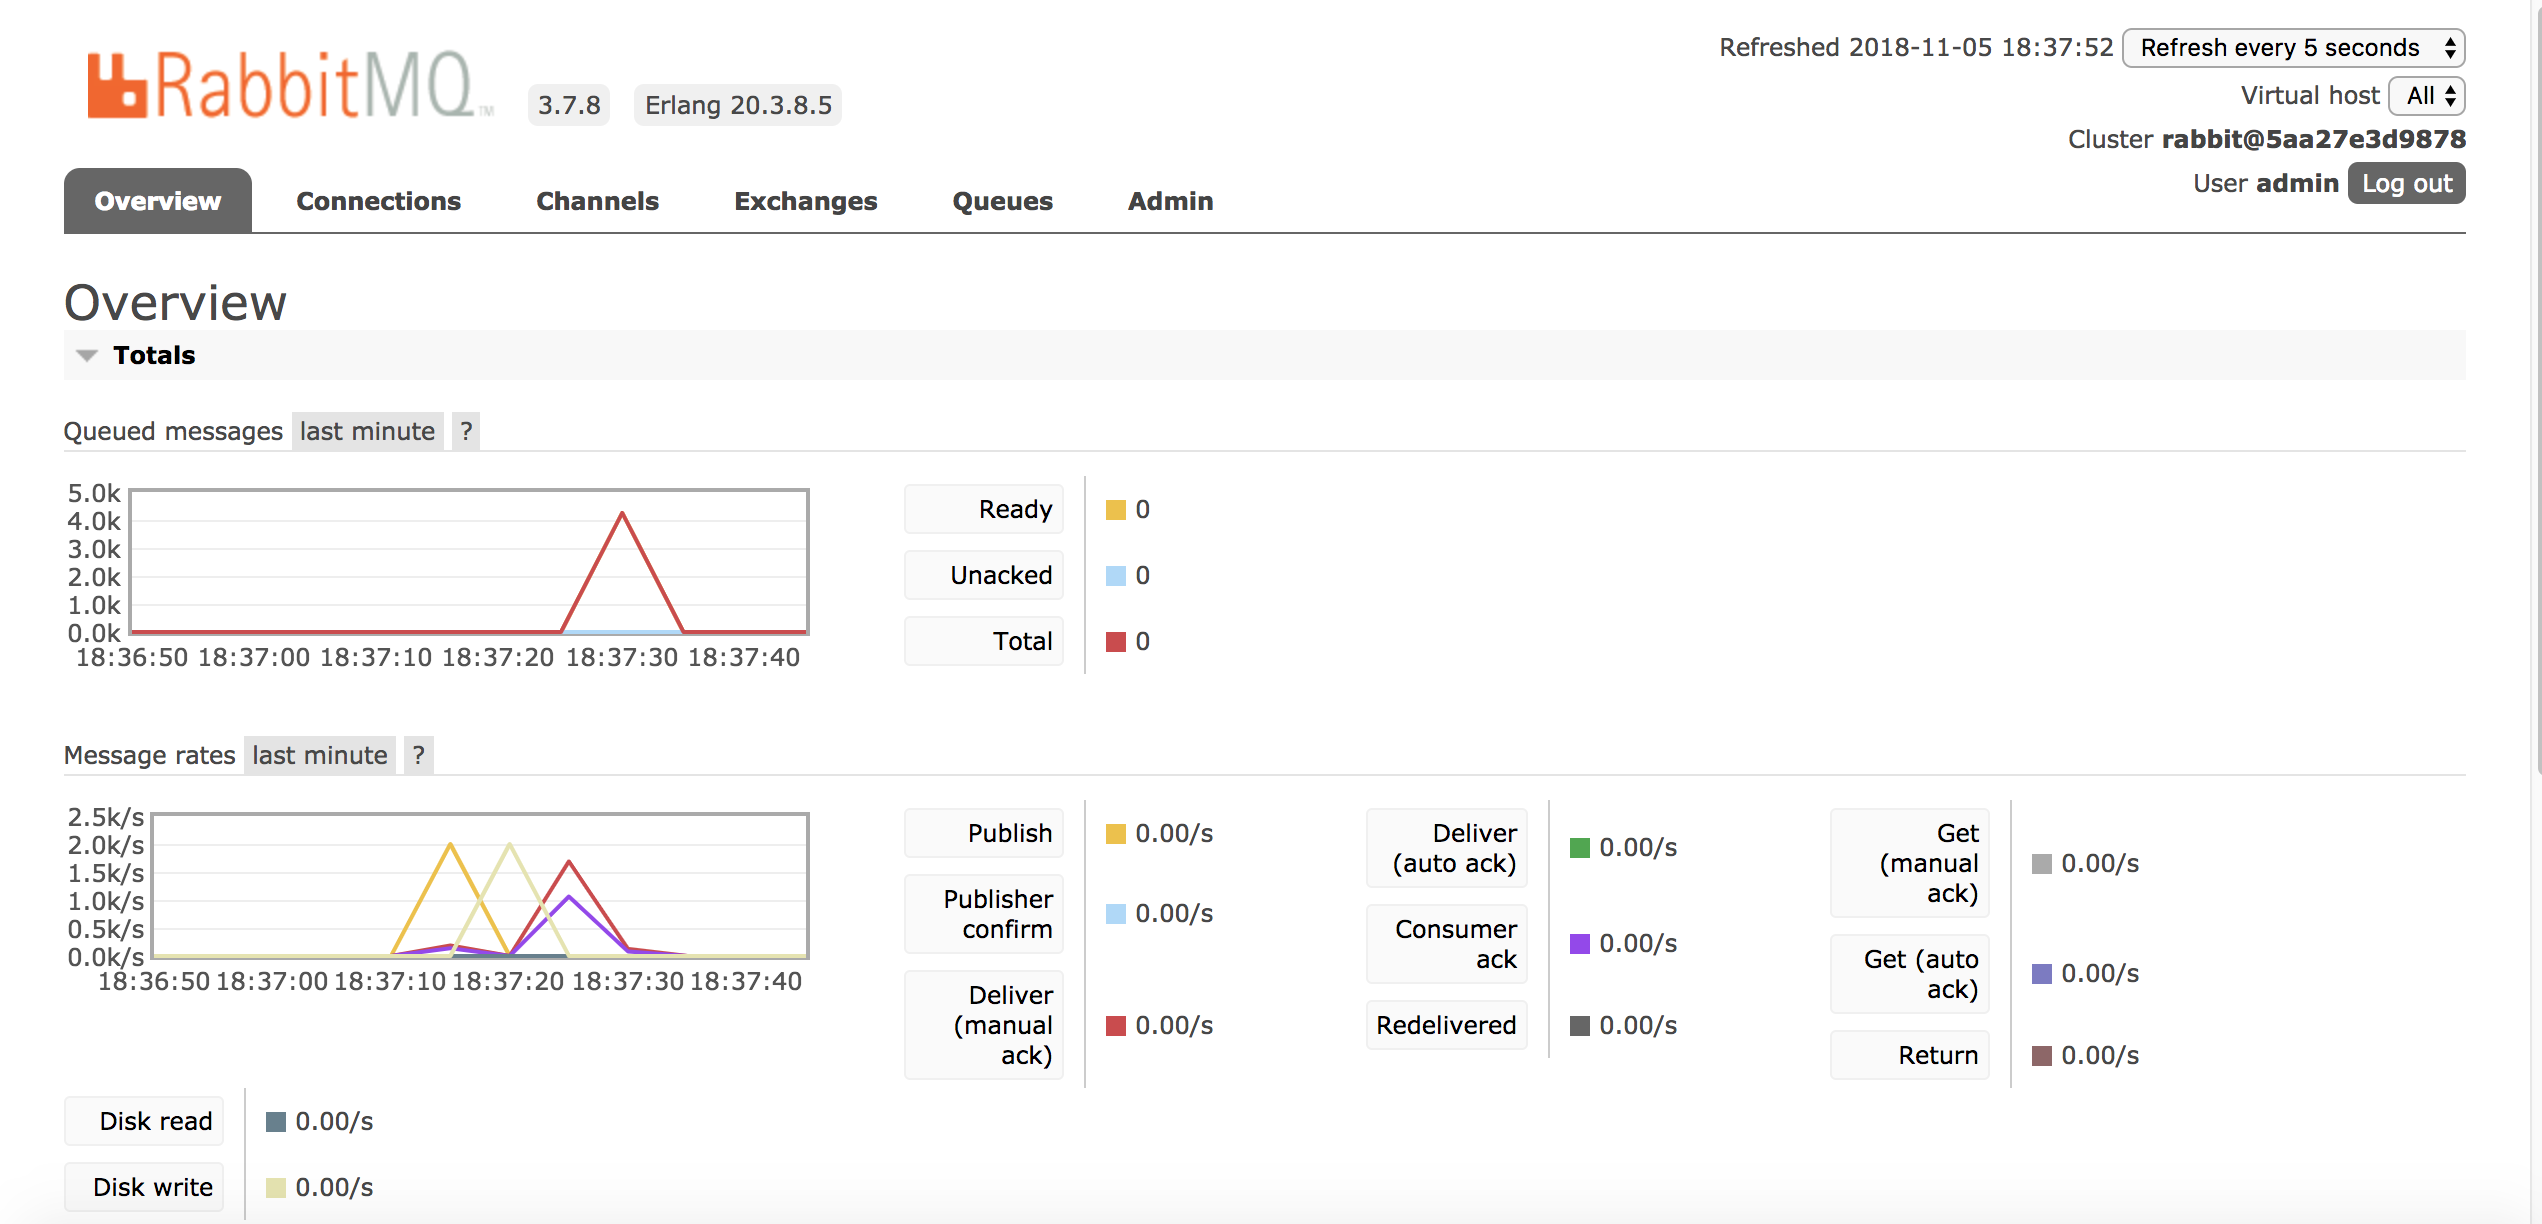Screen dimensions: 2542x1224
Task: Log out of admin account
Action: tap(2406, 183)
